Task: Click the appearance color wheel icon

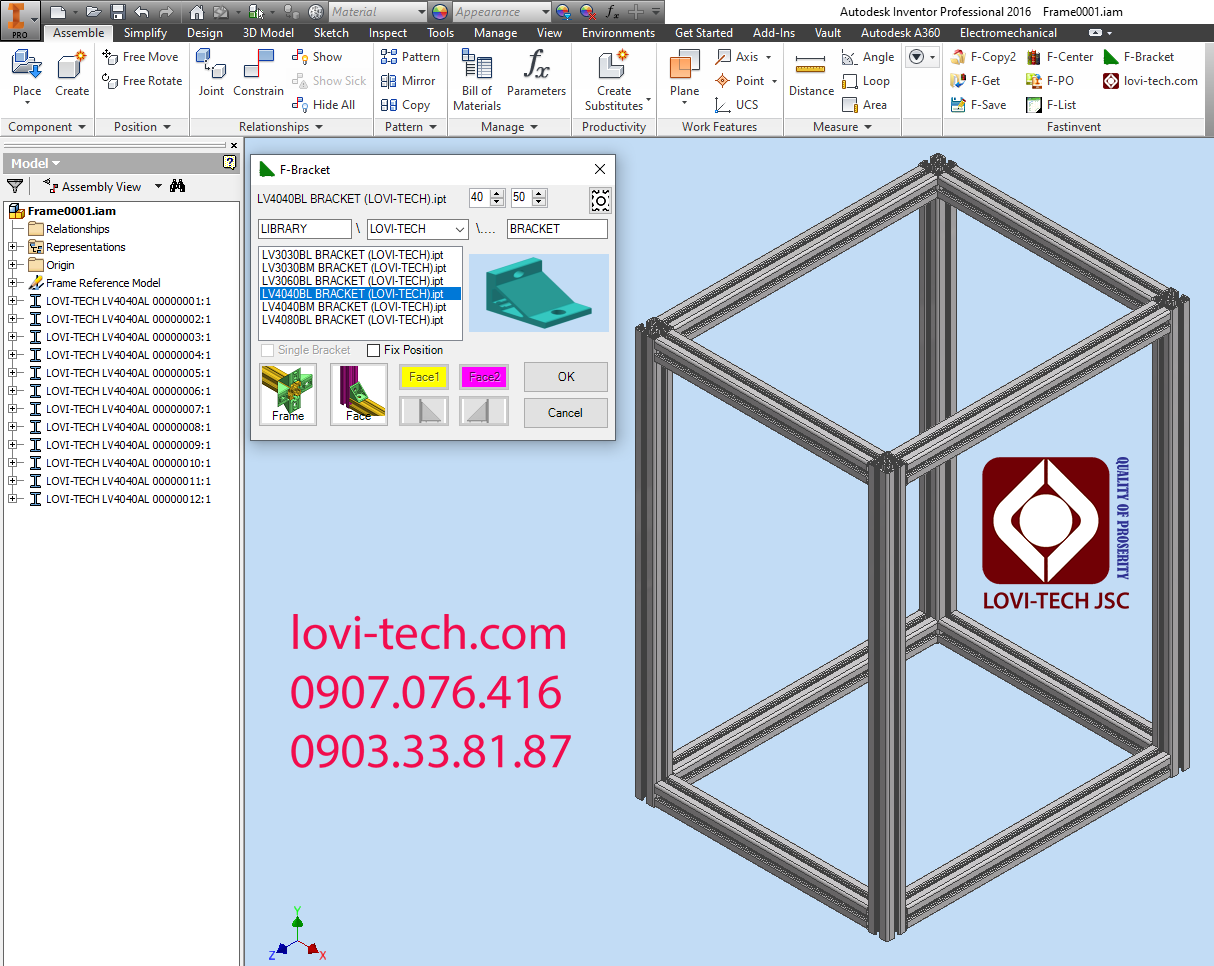Action: coord(440,12)
